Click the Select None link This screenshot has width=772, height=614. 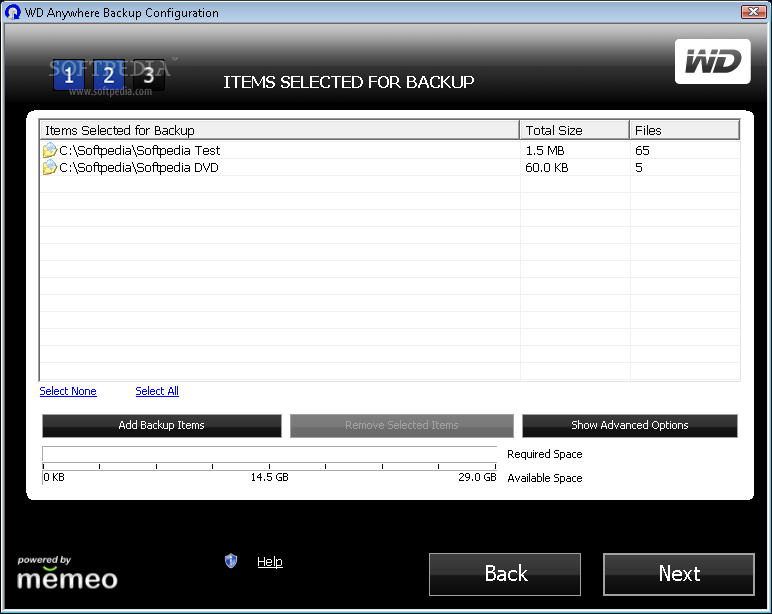[x=68, y=391]
